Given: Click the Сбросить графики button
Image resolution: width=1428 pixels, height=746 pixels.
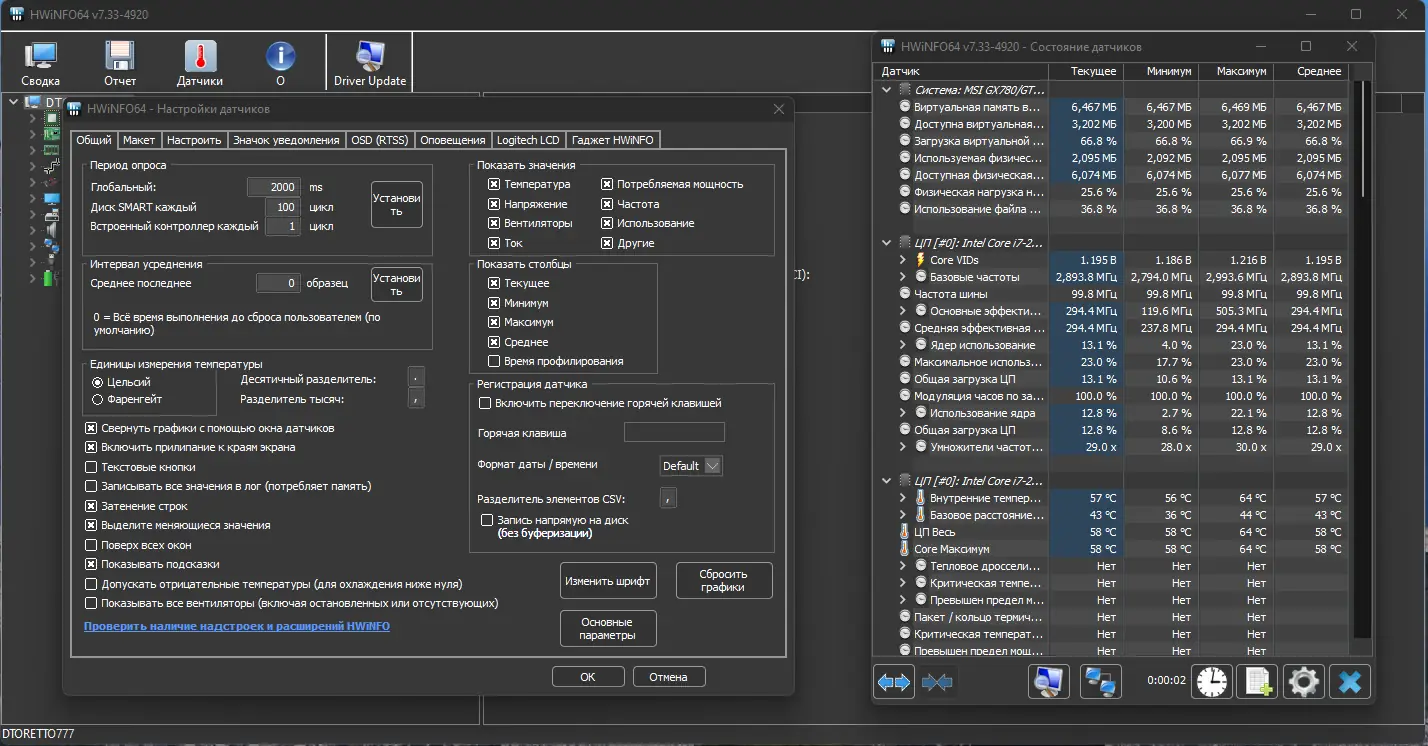Looking at the screenshot, I should tap(724, 580).
